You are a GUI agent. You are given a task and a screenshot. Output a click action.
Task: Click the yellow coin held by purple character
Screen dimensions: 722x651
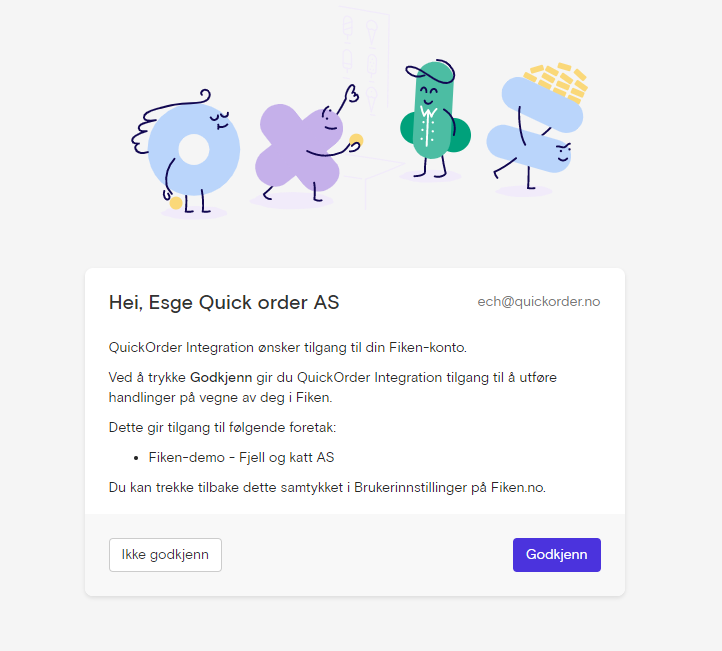click(356, 140)
